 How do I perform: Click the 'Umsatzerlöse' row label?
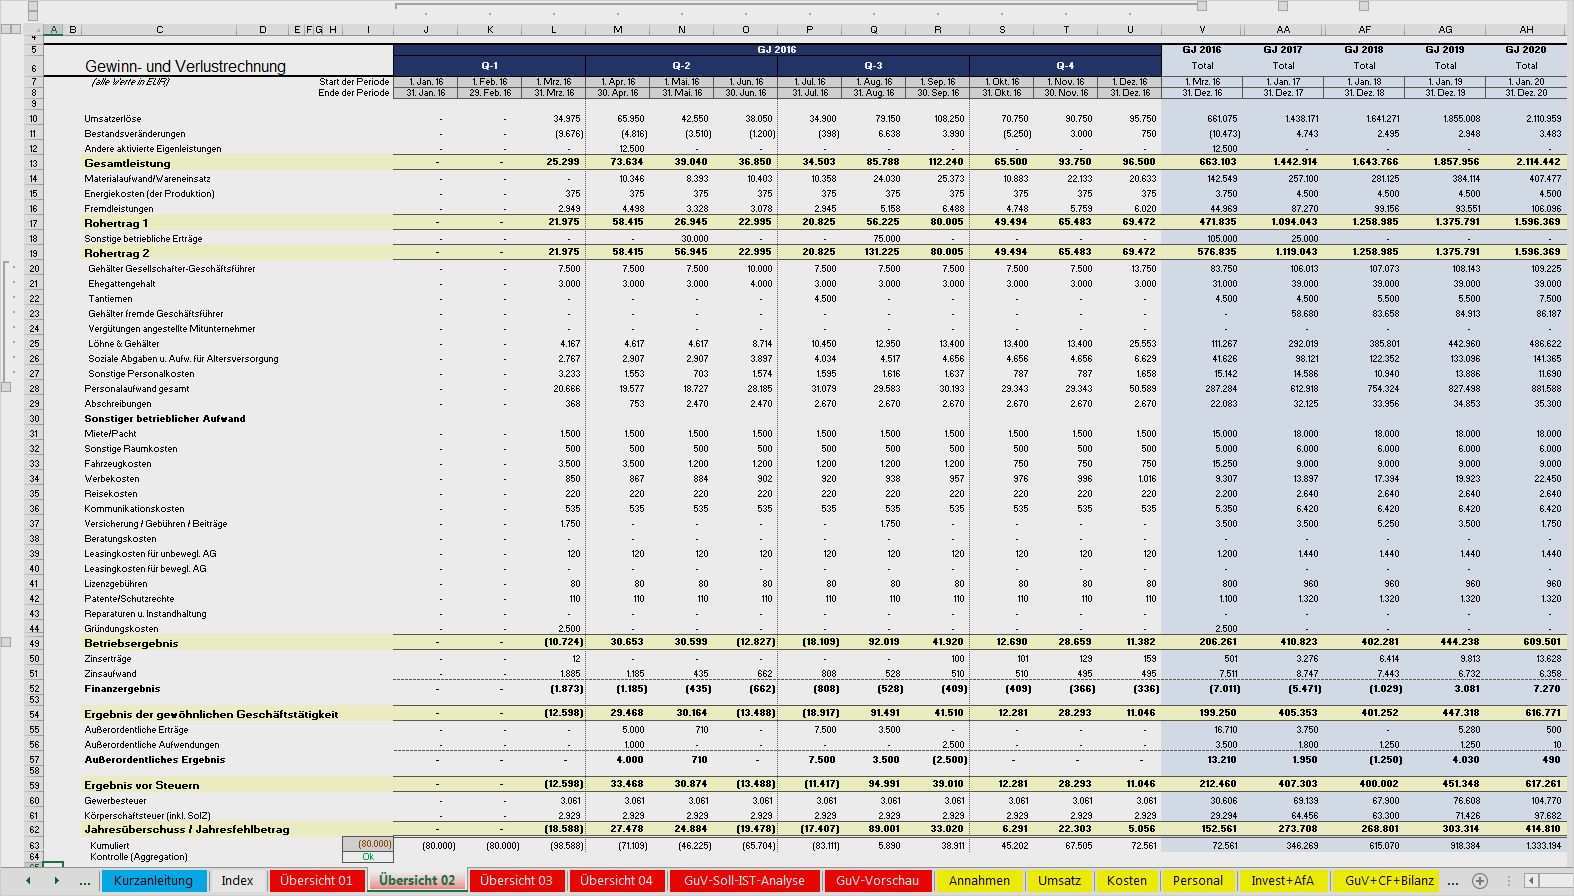(113, 118)
